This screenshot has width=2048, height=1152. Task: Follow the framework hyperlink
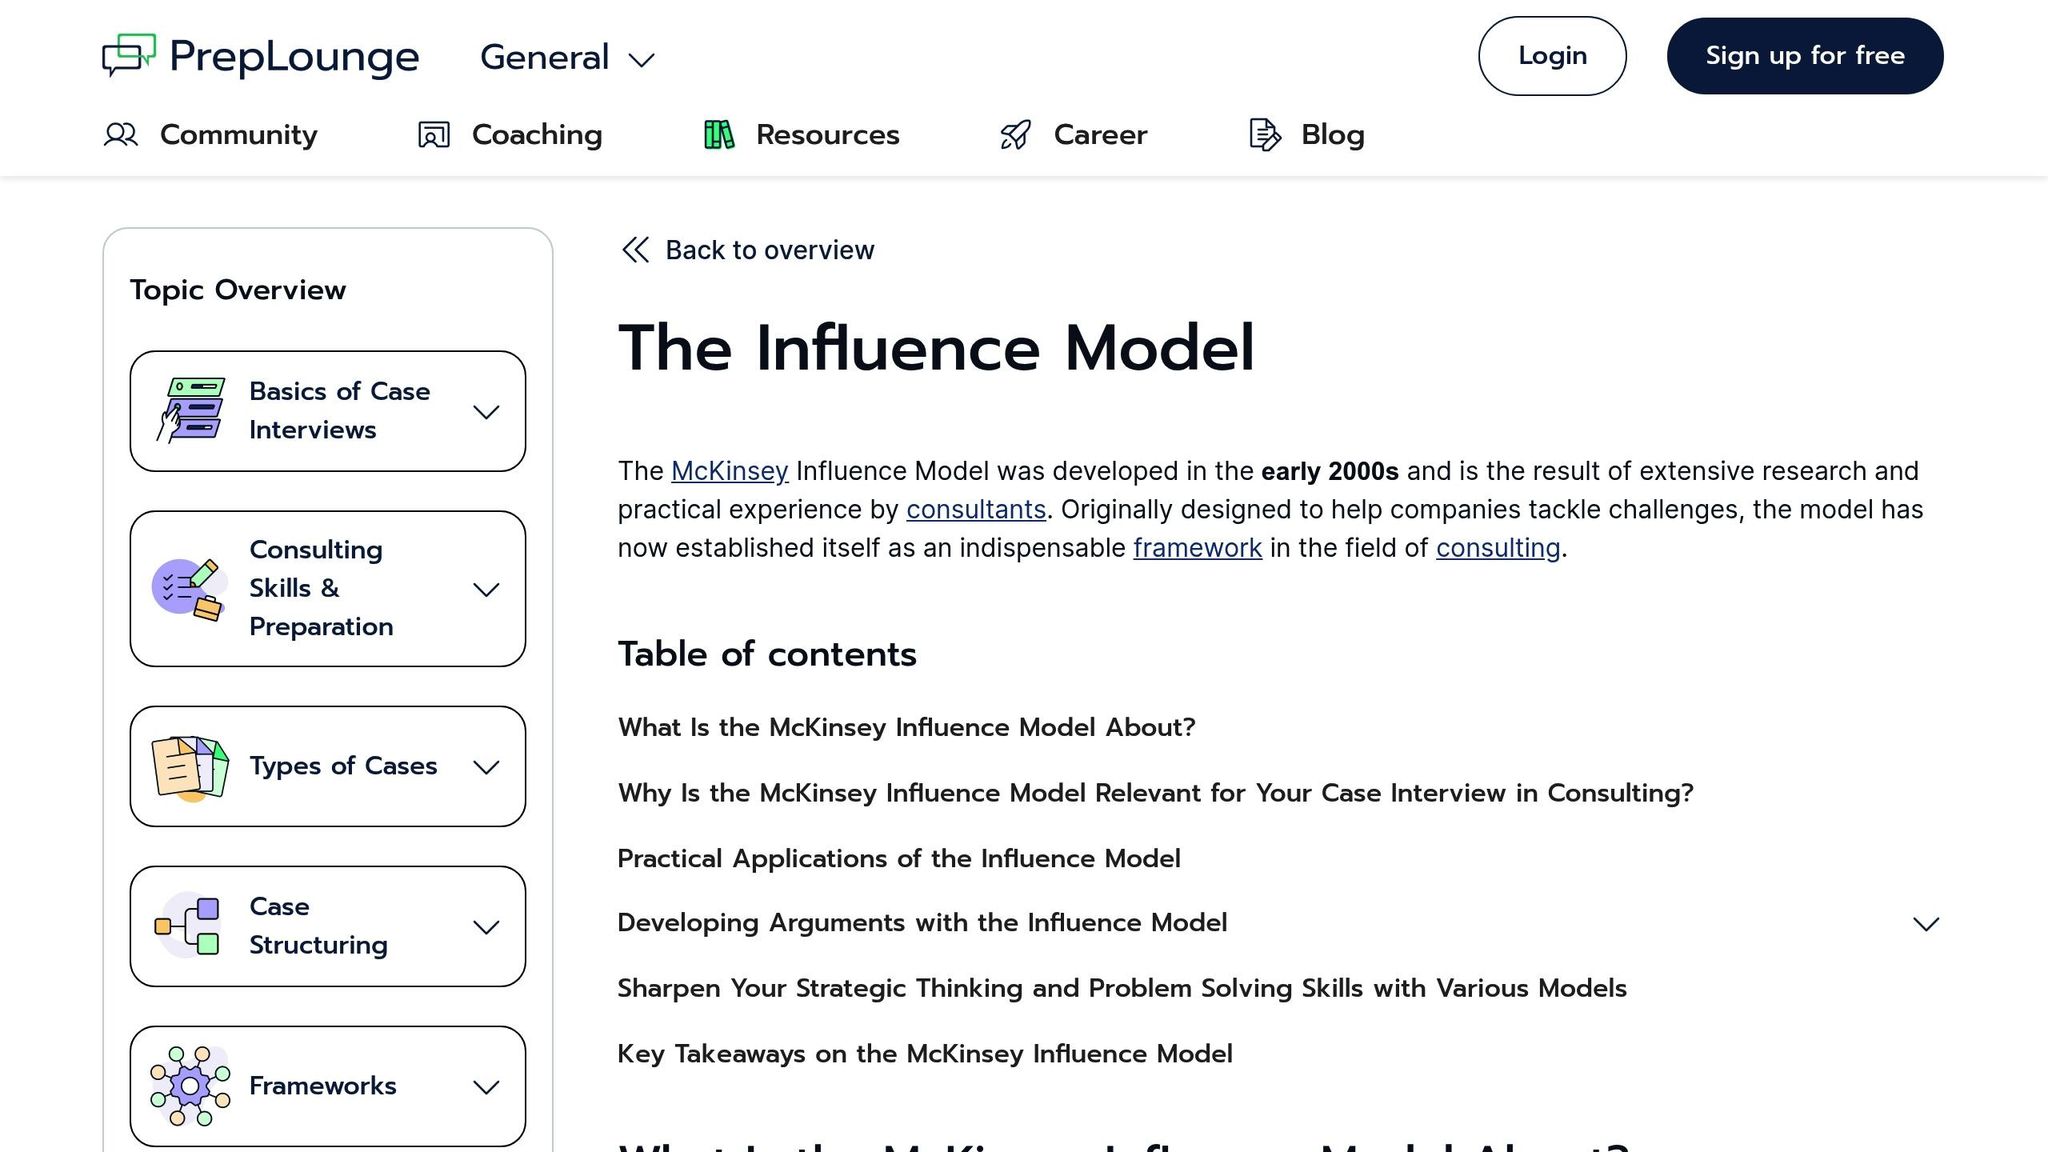click(x=1197, y=548)
